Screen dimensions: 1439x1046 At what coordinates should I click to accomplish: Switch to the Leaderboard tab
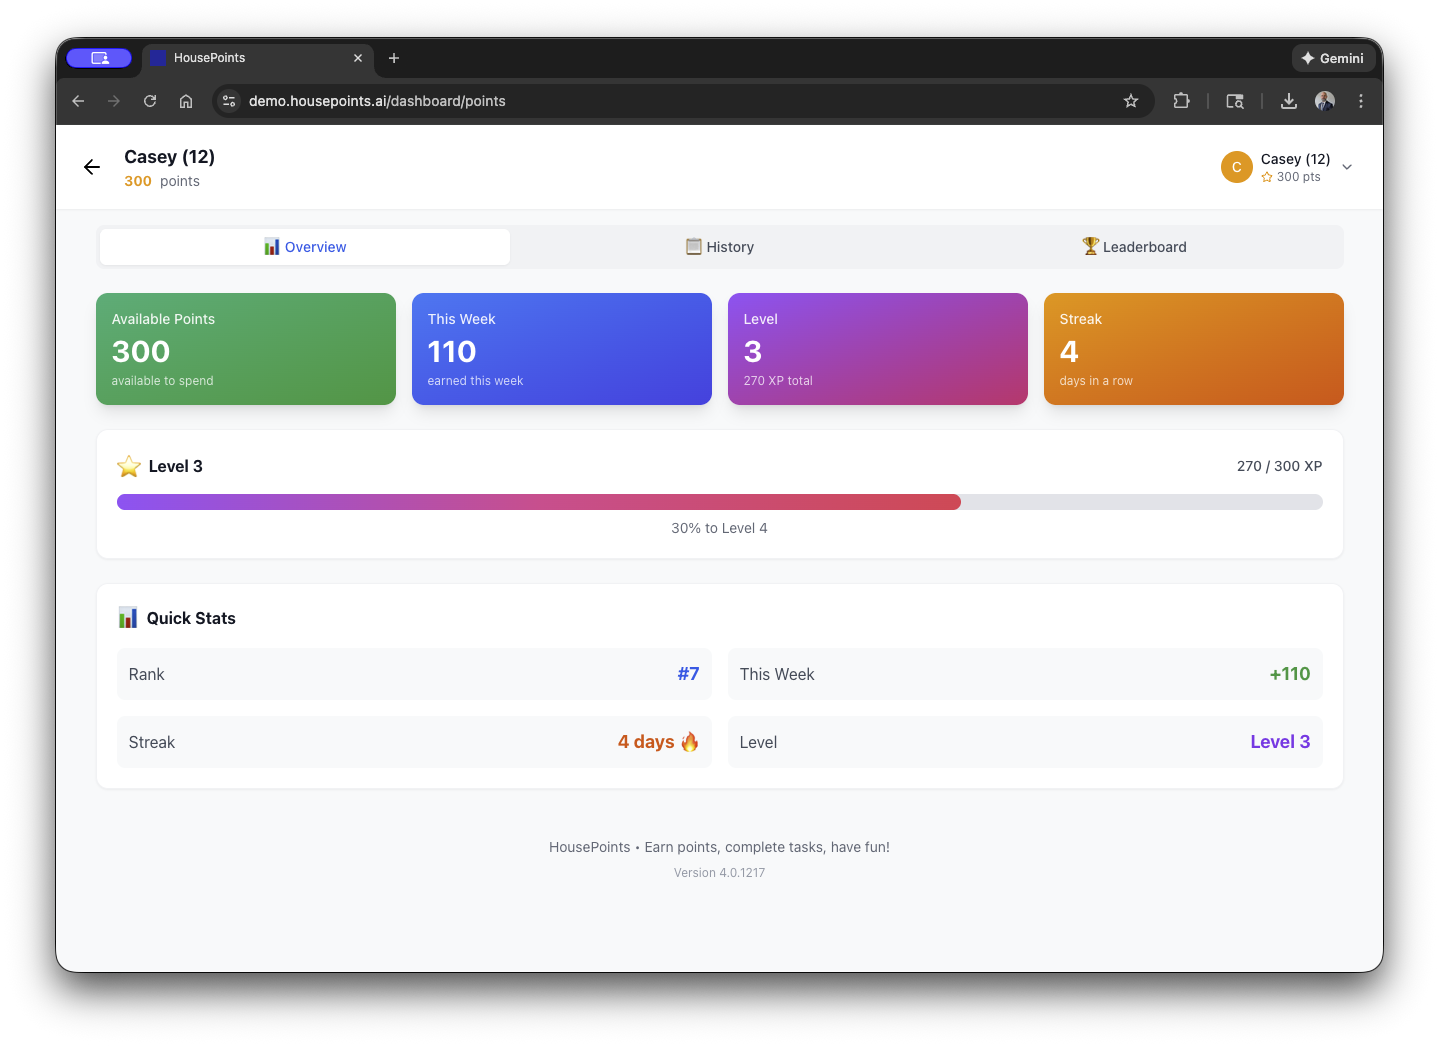(1134, 247)
